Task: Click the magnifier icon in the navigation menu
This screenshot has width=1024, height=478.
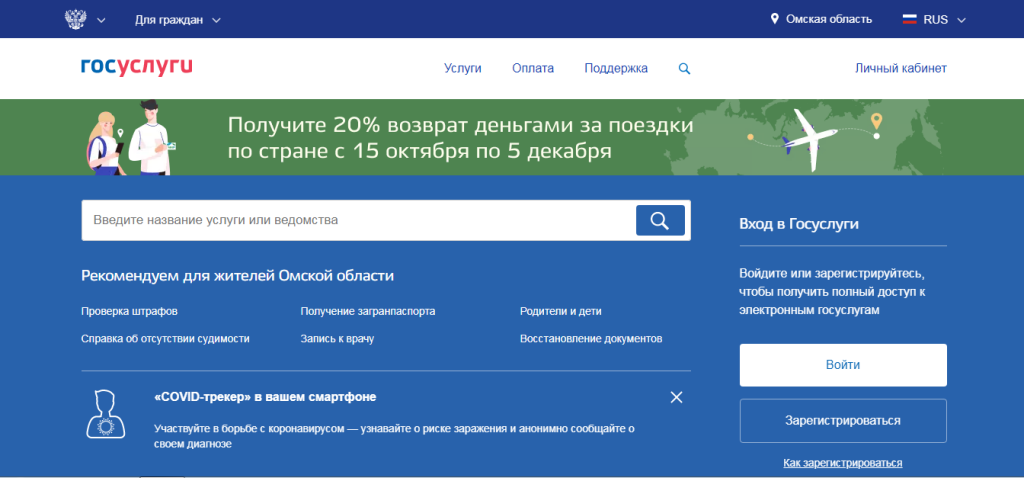Action: [684, 69]
